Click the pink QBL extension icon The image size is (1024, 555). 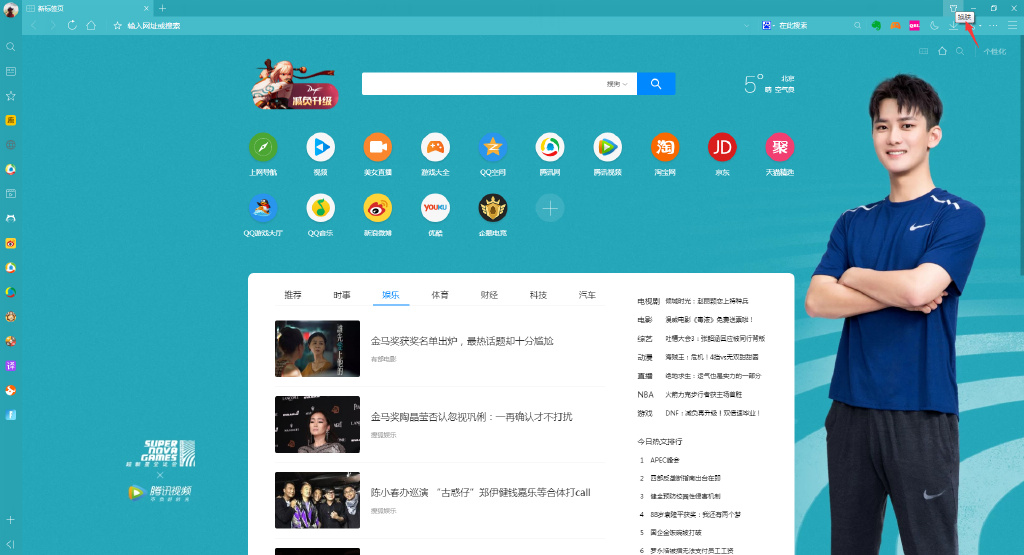click(x=914, y=25)
